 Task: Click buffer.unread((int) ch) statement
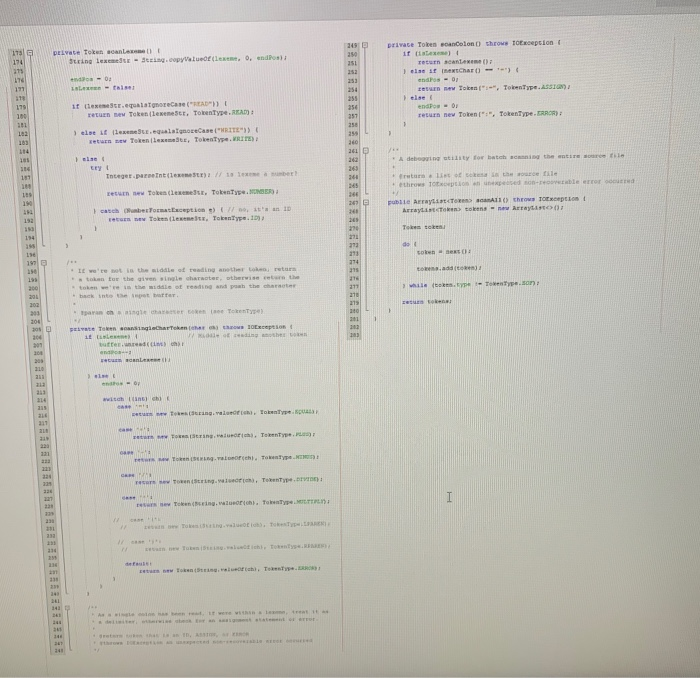(x=141, y=344)
